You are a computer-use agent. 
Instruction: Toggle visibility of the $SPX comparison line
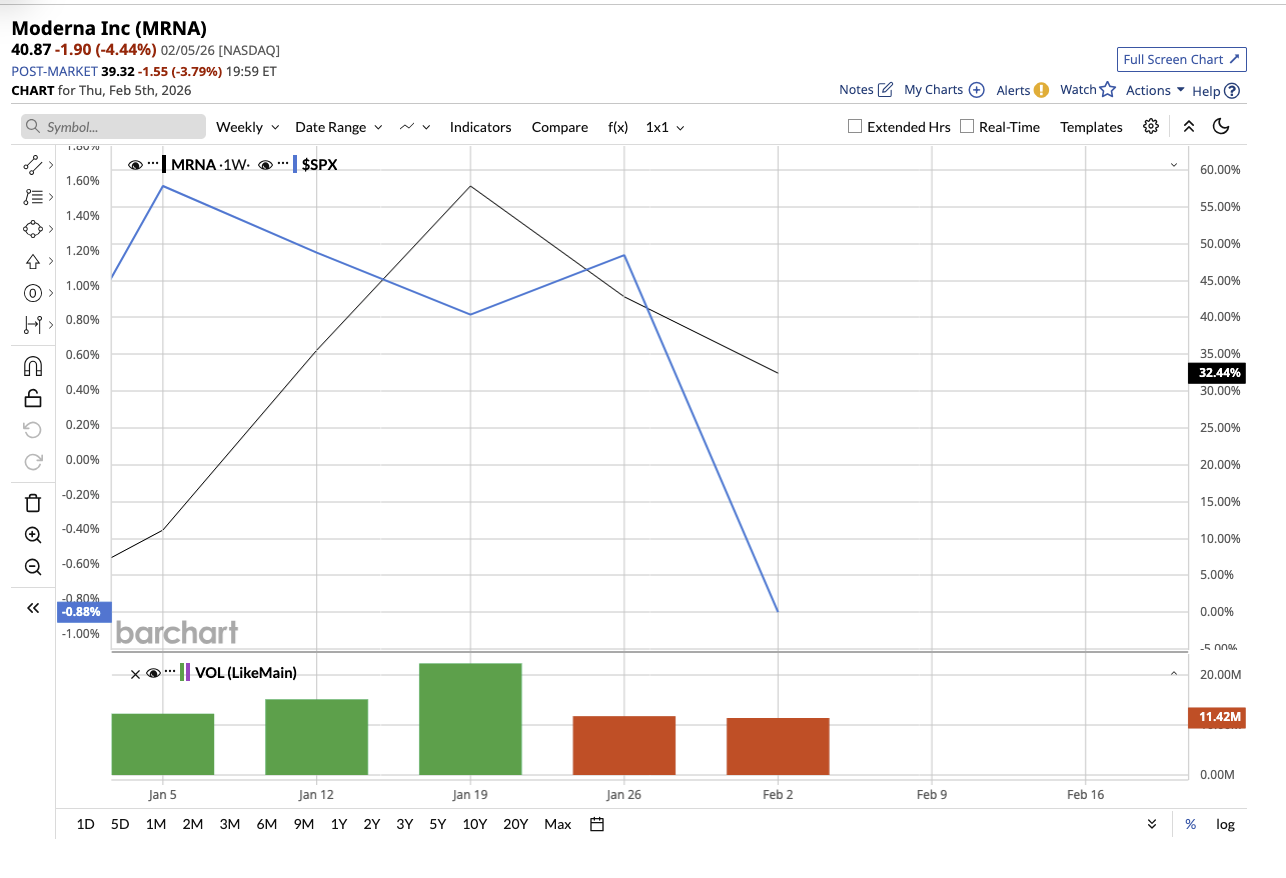click(x=264, y=164)
